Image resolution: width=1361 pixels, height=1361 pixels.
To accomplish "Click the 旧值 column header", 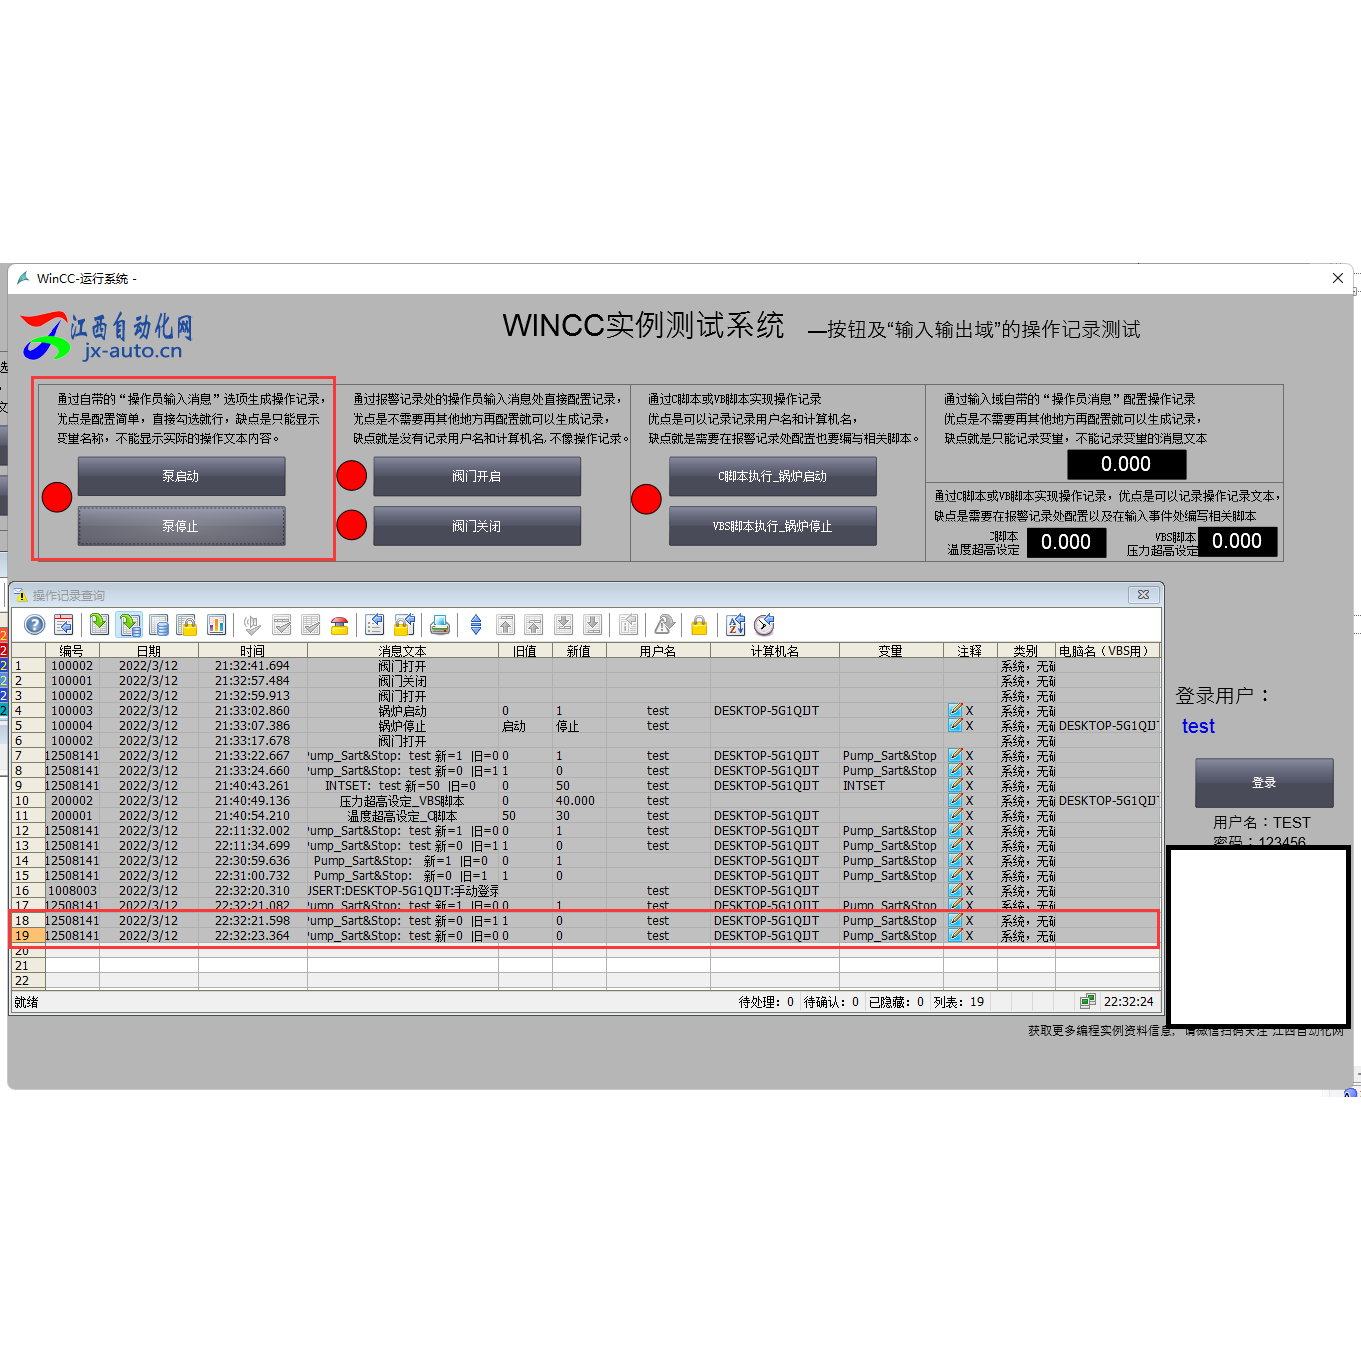I will [x=525, y=651].
